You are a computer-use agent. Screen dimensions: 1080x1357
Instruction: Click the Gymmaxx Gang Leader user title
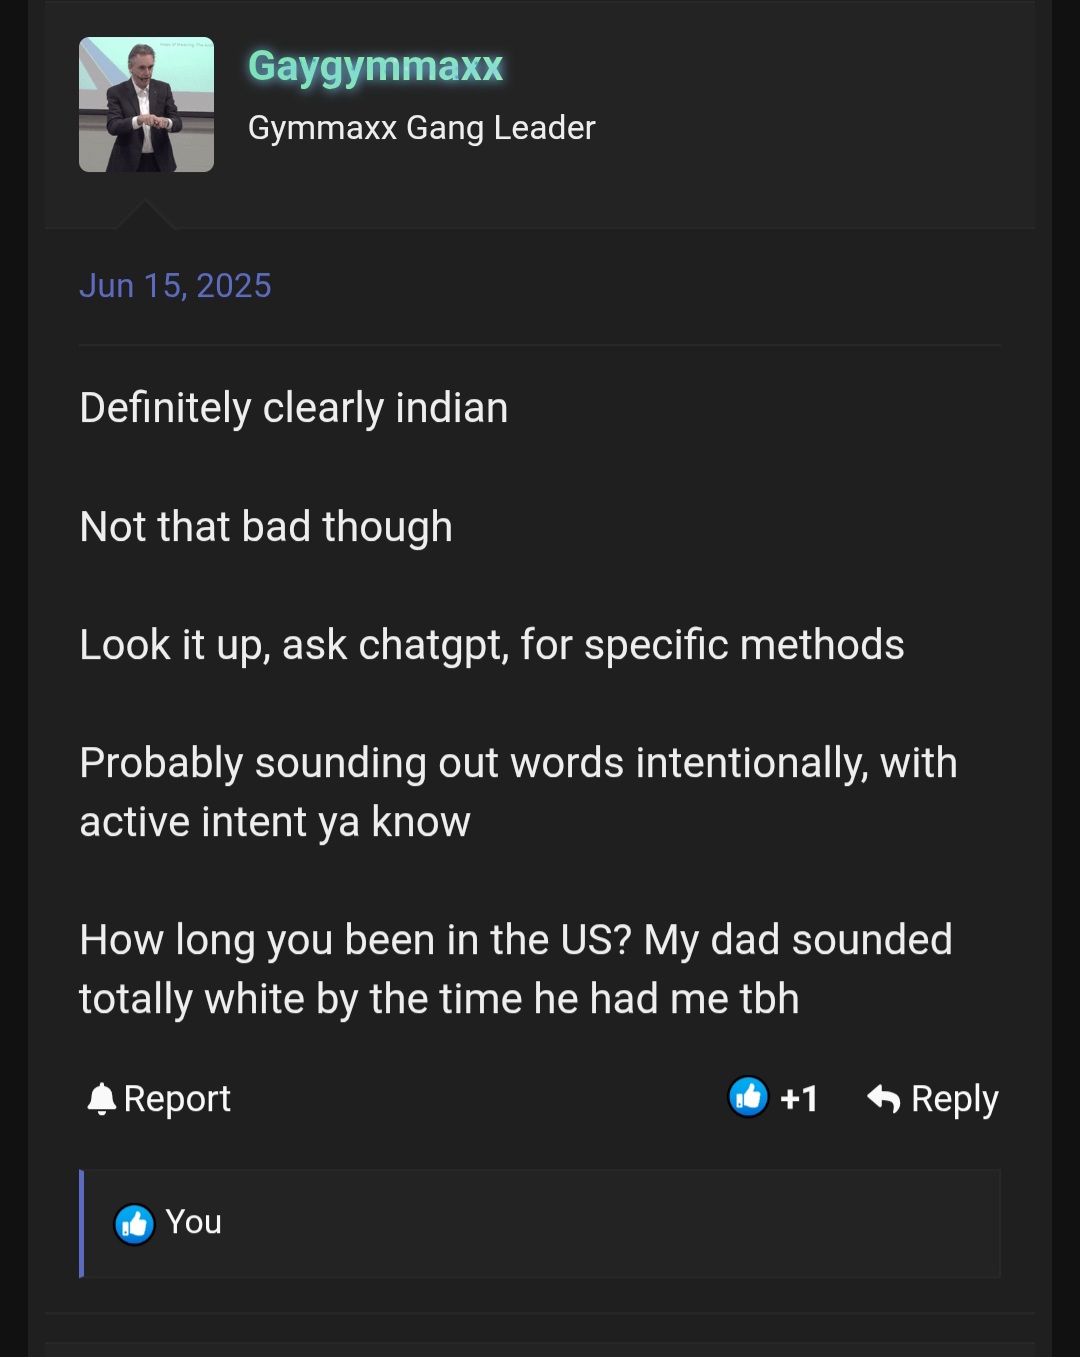pyautogui.click(x=421, y=128)
